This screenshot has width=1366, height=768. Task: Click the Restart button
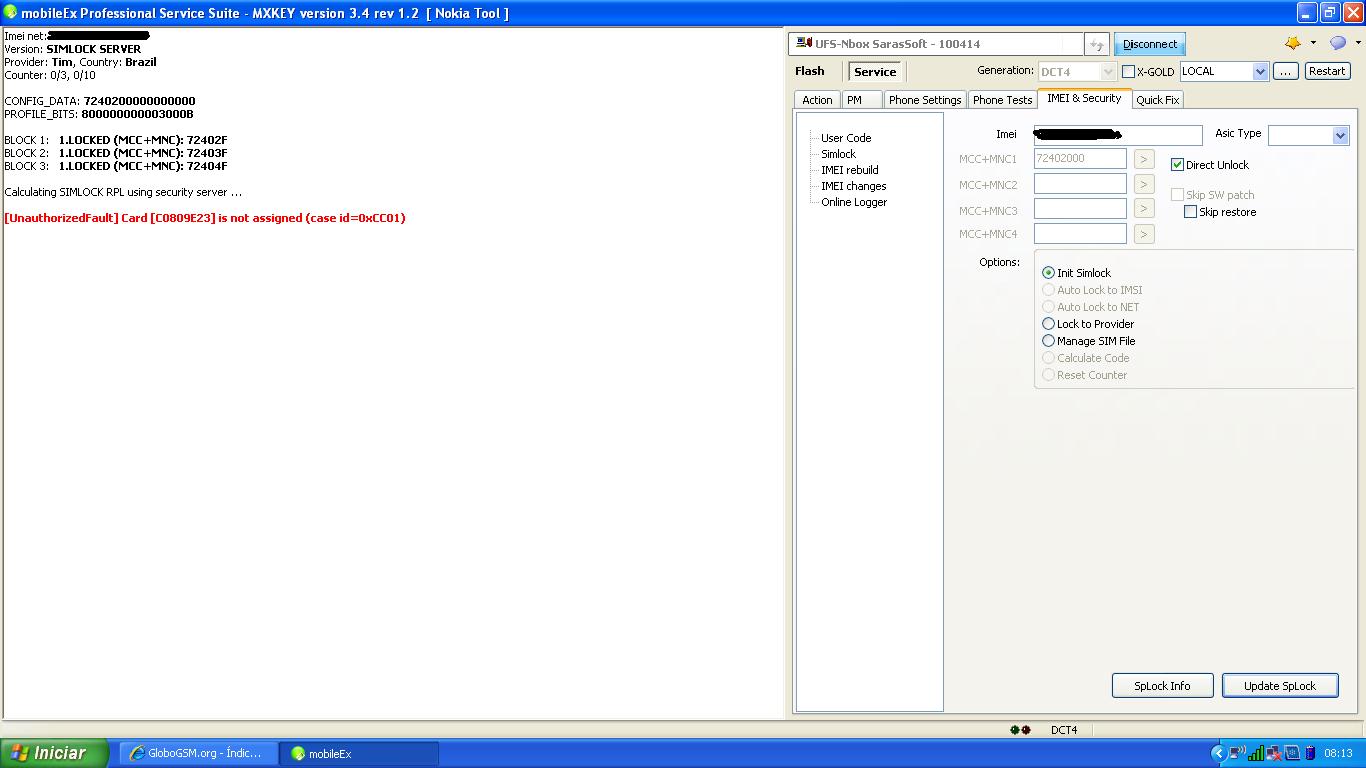click(x=1327, y=72)
